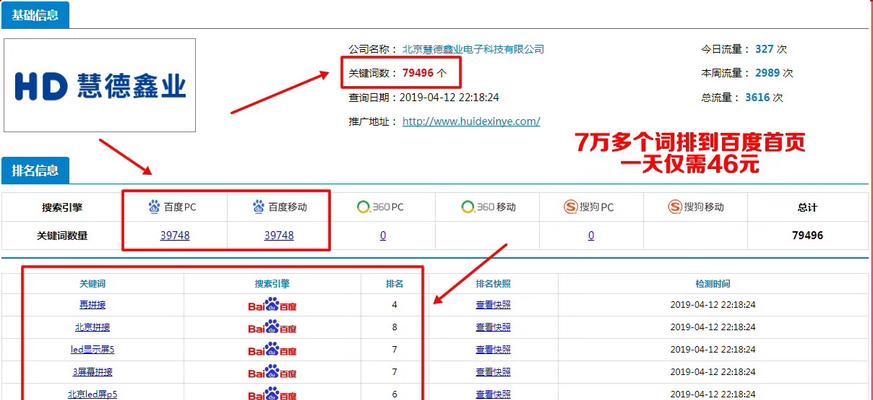The height and width of the screenshot is (400, 873).
Task: Open the 0 count under 搜狗PC
Action: coord(591,236)
